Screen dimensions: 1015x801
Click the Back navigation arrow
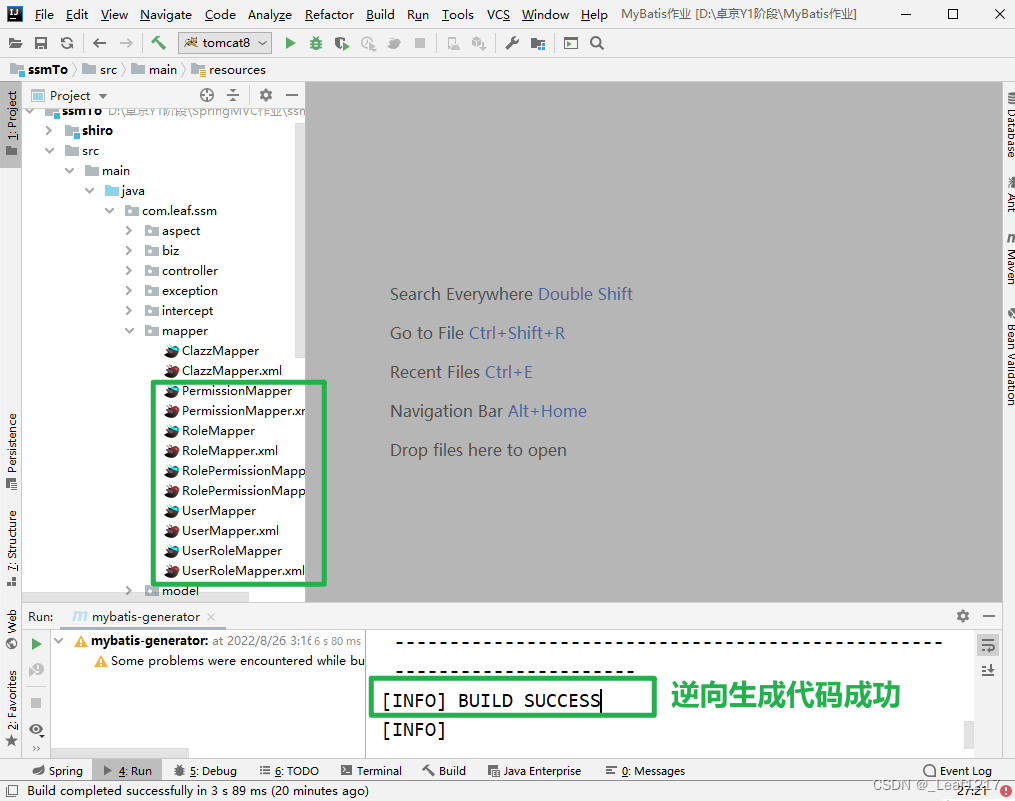coord(99,43)
